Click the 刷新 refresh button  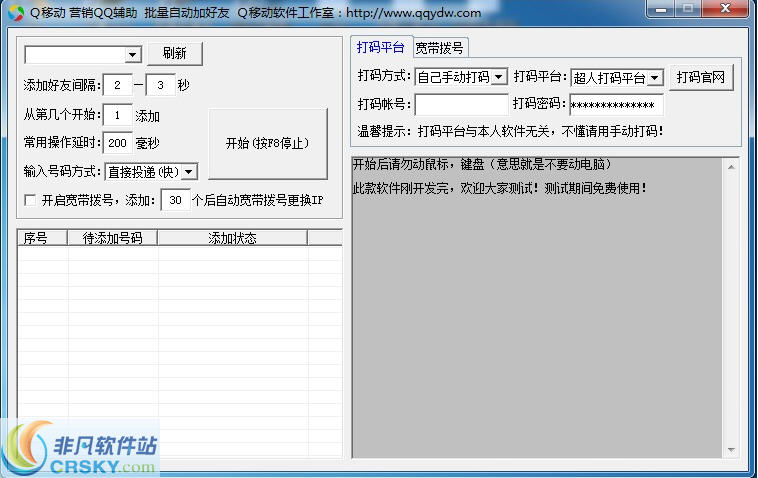pyautogui.click(x=175, y=54)
